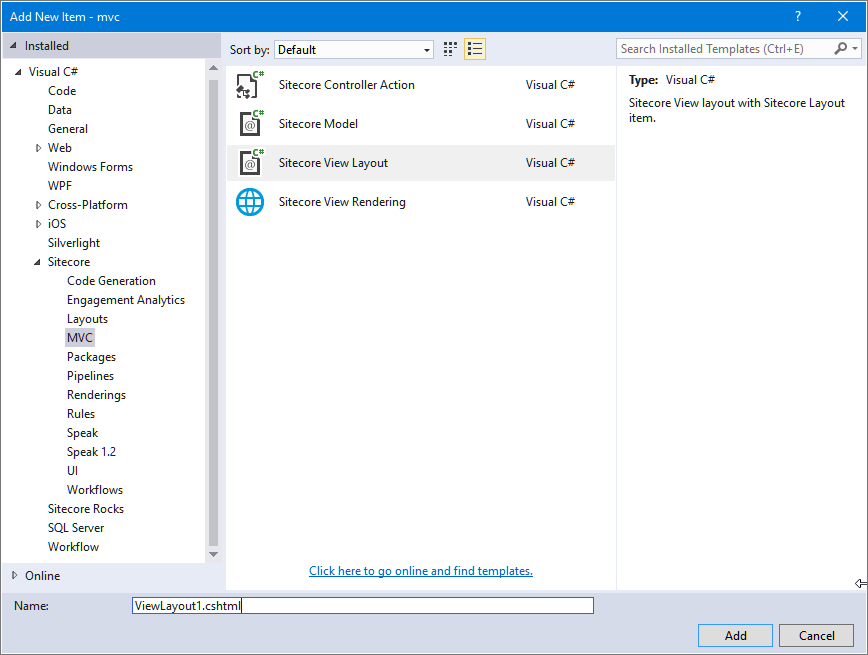Open the online templates link
868x655 pixels.
click(420, 570)
